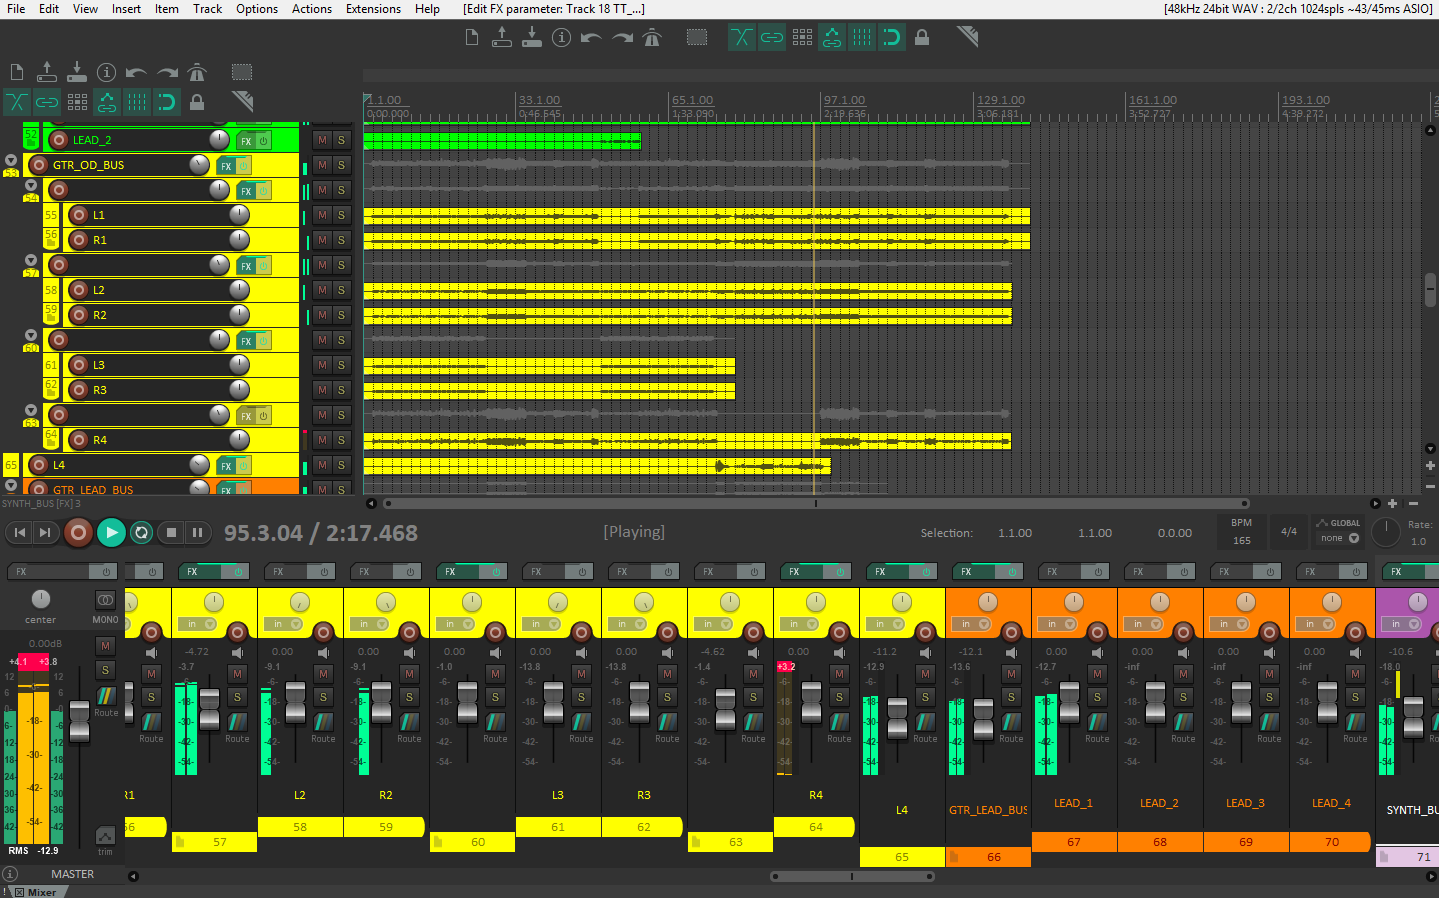The height and width of the screenshot is (898, 1439).
Task: Click the master trim button in mixer
Action: click(105, 836)
